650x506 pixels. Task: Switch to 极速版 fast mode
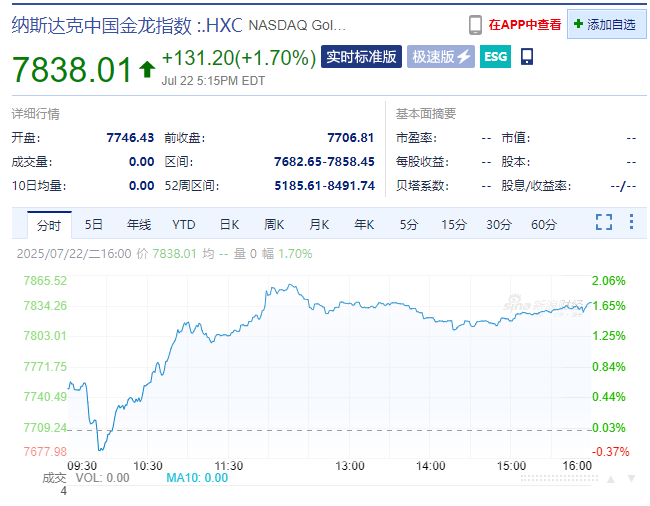pyautogui.click(x=441, y=57)
